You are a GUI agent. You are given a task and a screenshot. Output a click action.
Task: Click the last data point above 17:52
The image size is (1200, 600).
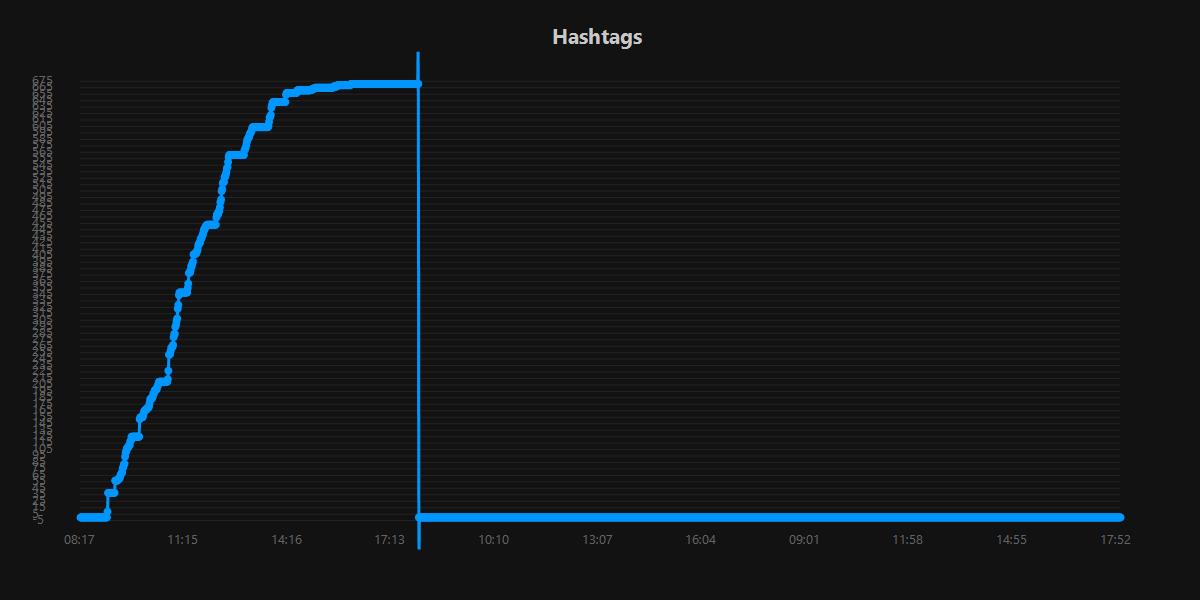coord(1119,517)
